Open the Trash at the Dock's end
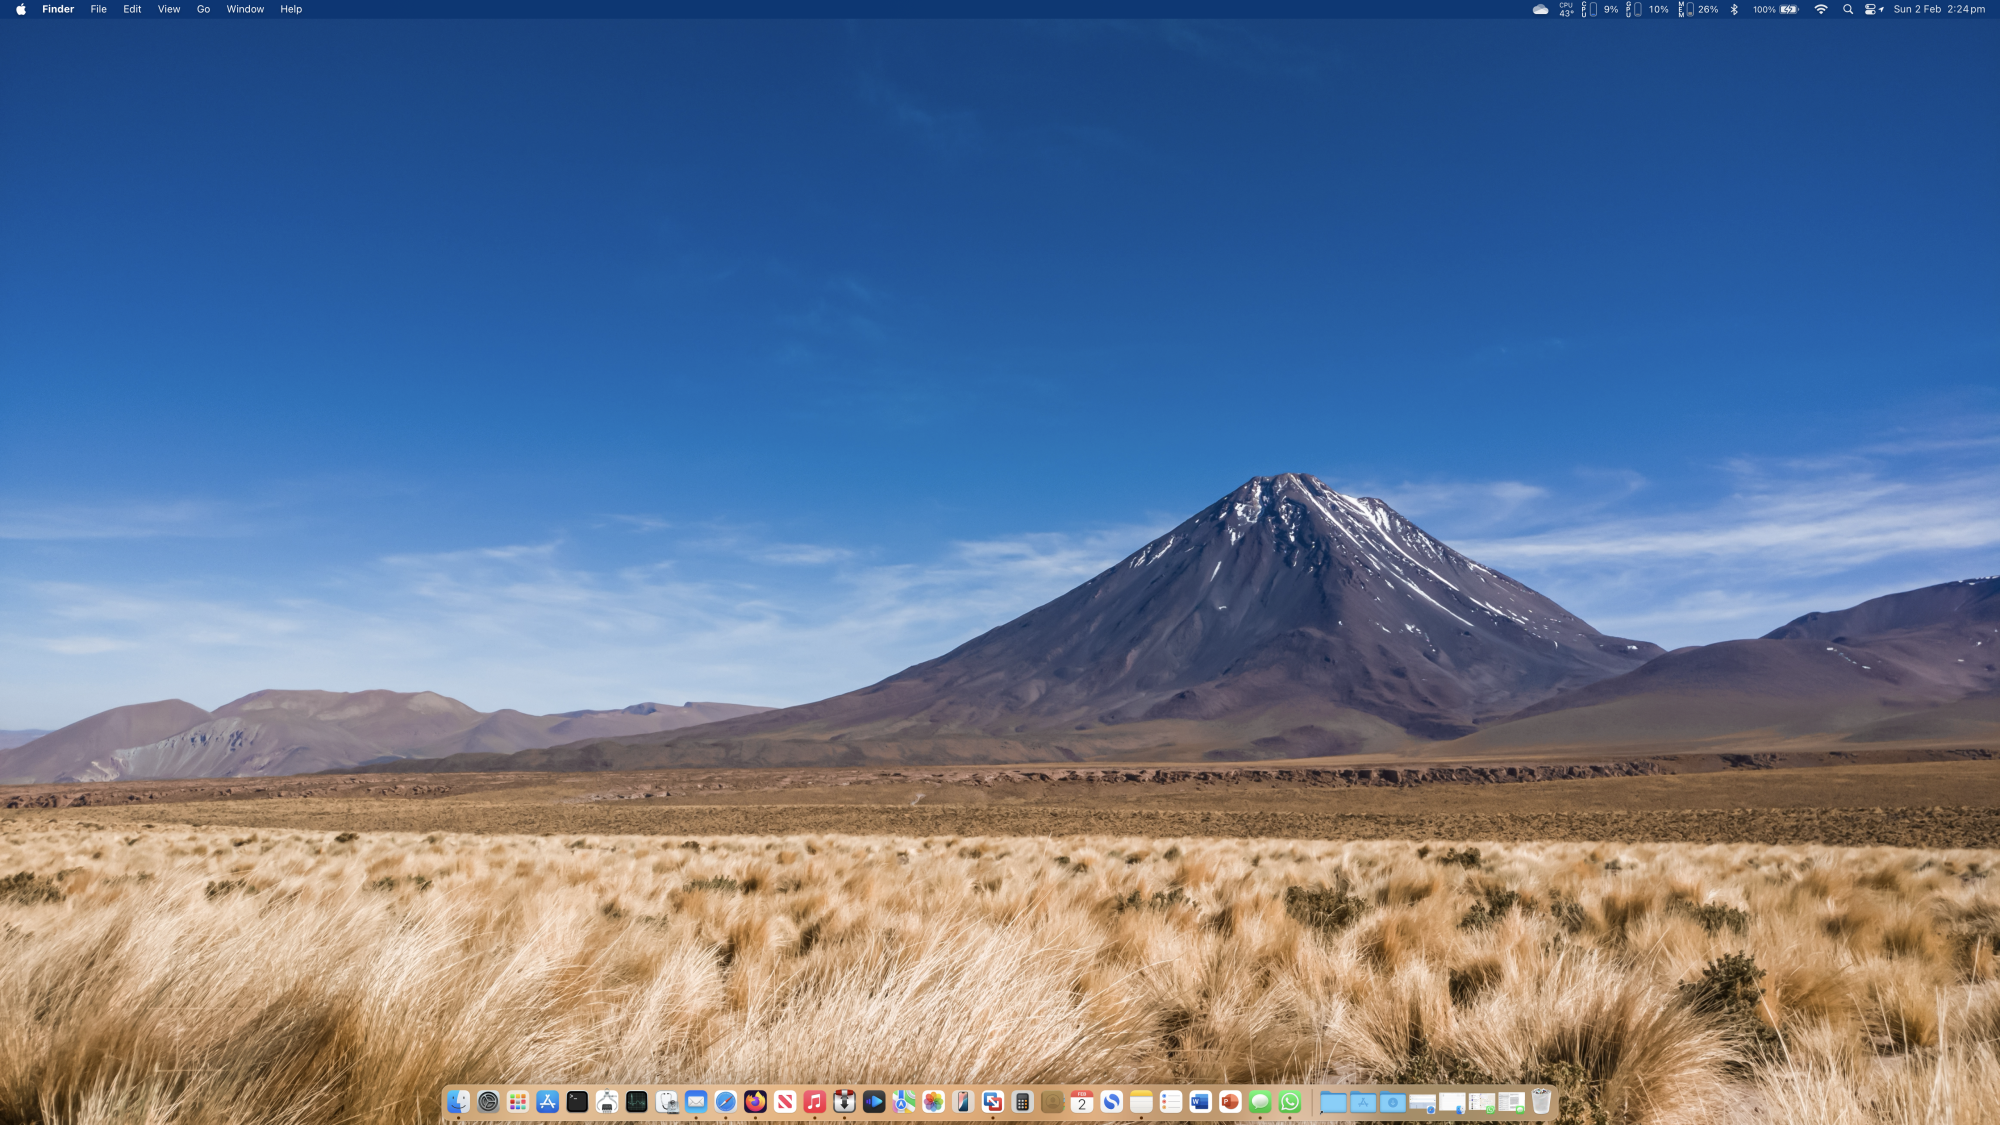 coord(1541,1102)
